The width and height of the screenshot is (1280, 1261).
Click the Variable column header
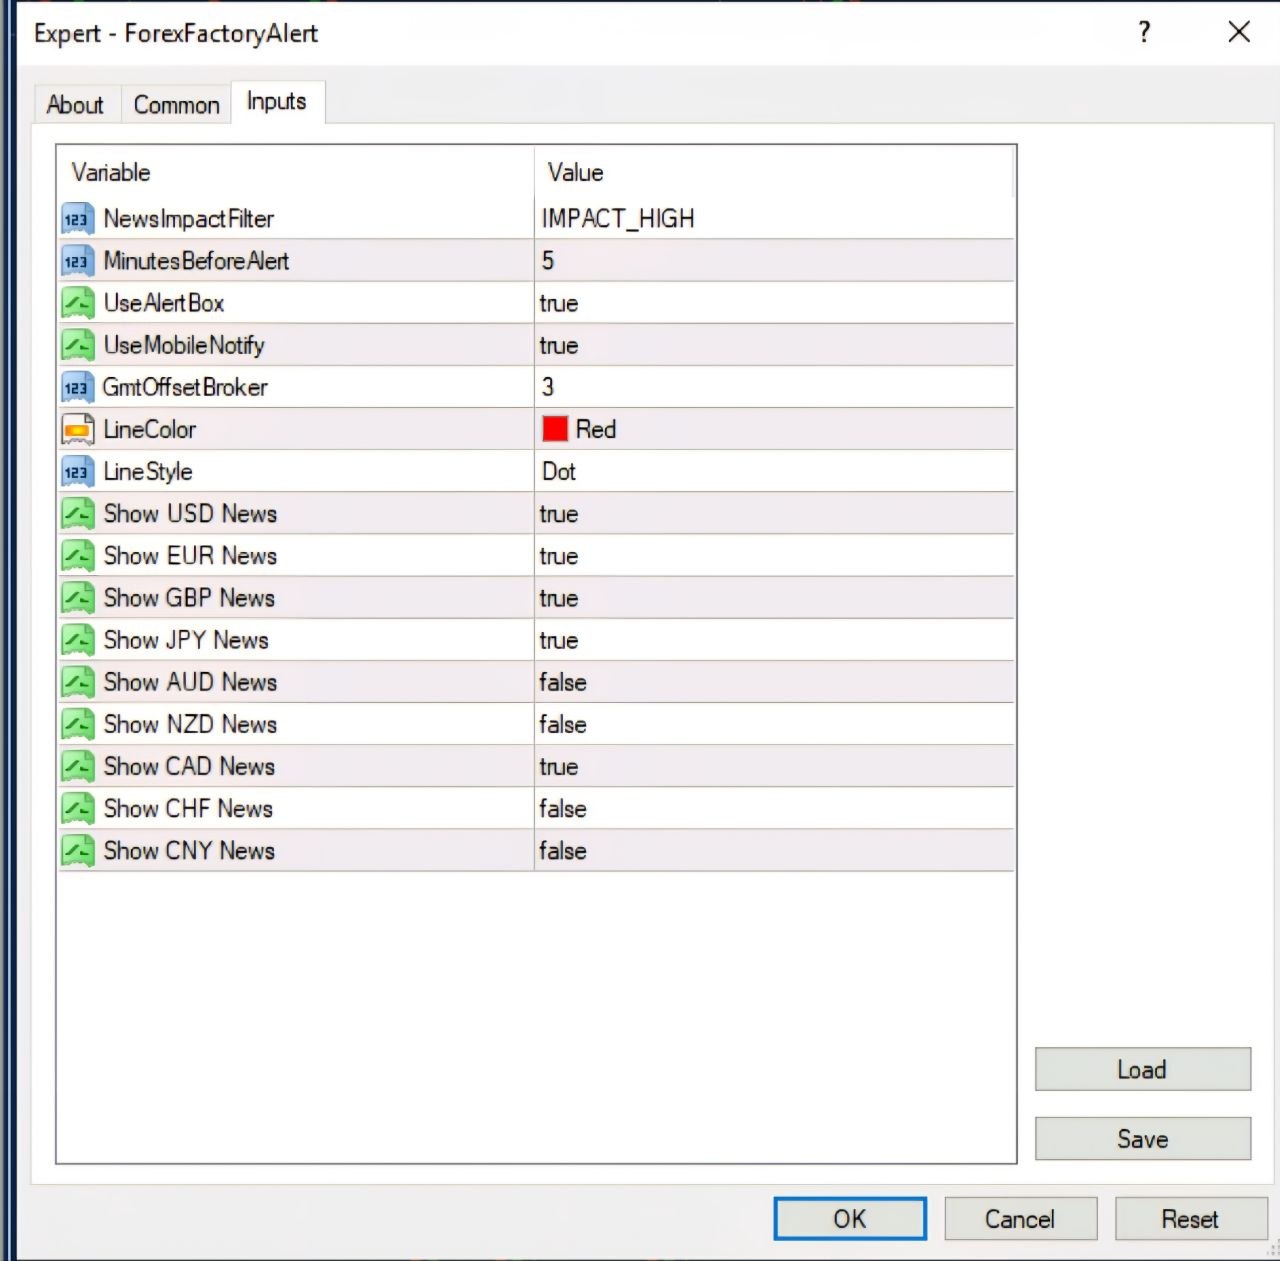coord(295,173)
